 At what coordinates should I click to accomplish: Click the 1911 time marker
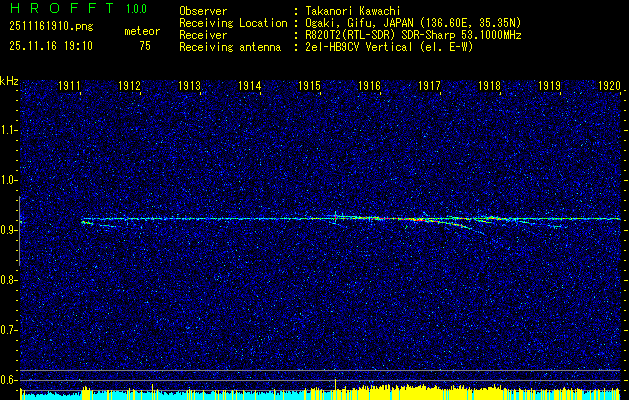71,87
